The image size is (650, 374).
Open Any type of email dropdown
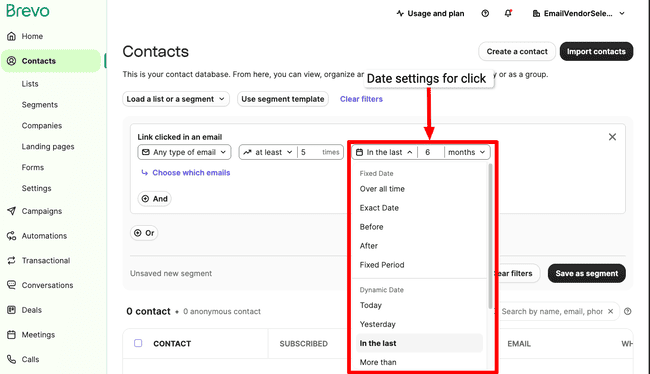(184, 152)
